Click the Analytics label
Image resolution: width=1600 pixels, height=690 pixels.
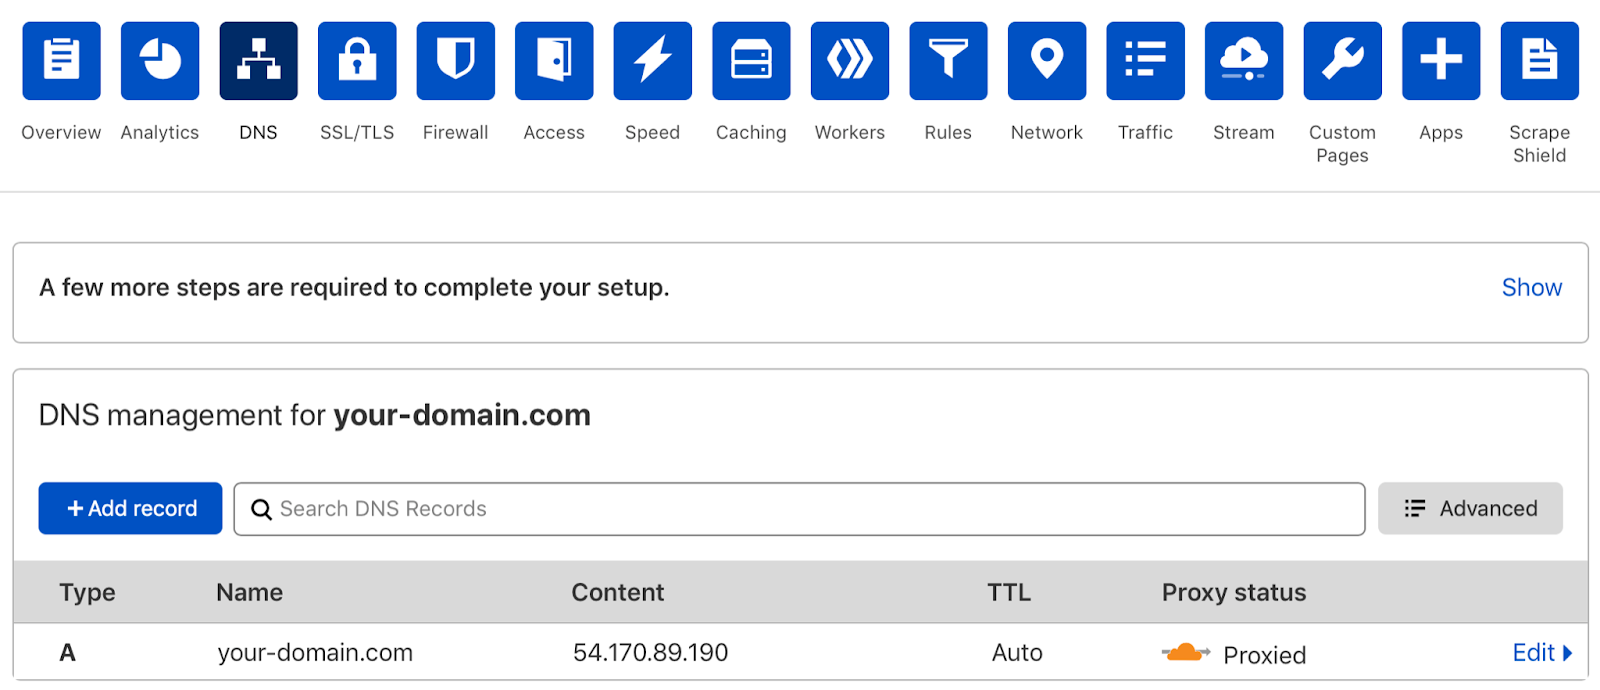[x=160, y=132]
